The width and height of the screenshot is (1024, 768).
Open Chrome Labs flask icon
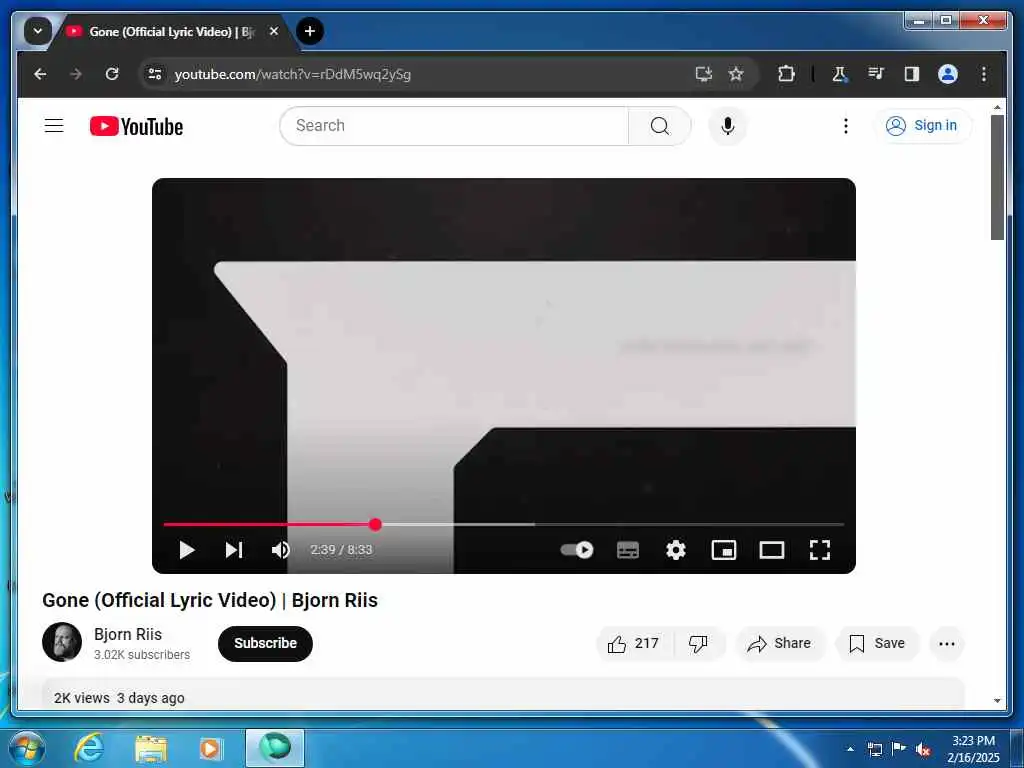tap(840, 74)
